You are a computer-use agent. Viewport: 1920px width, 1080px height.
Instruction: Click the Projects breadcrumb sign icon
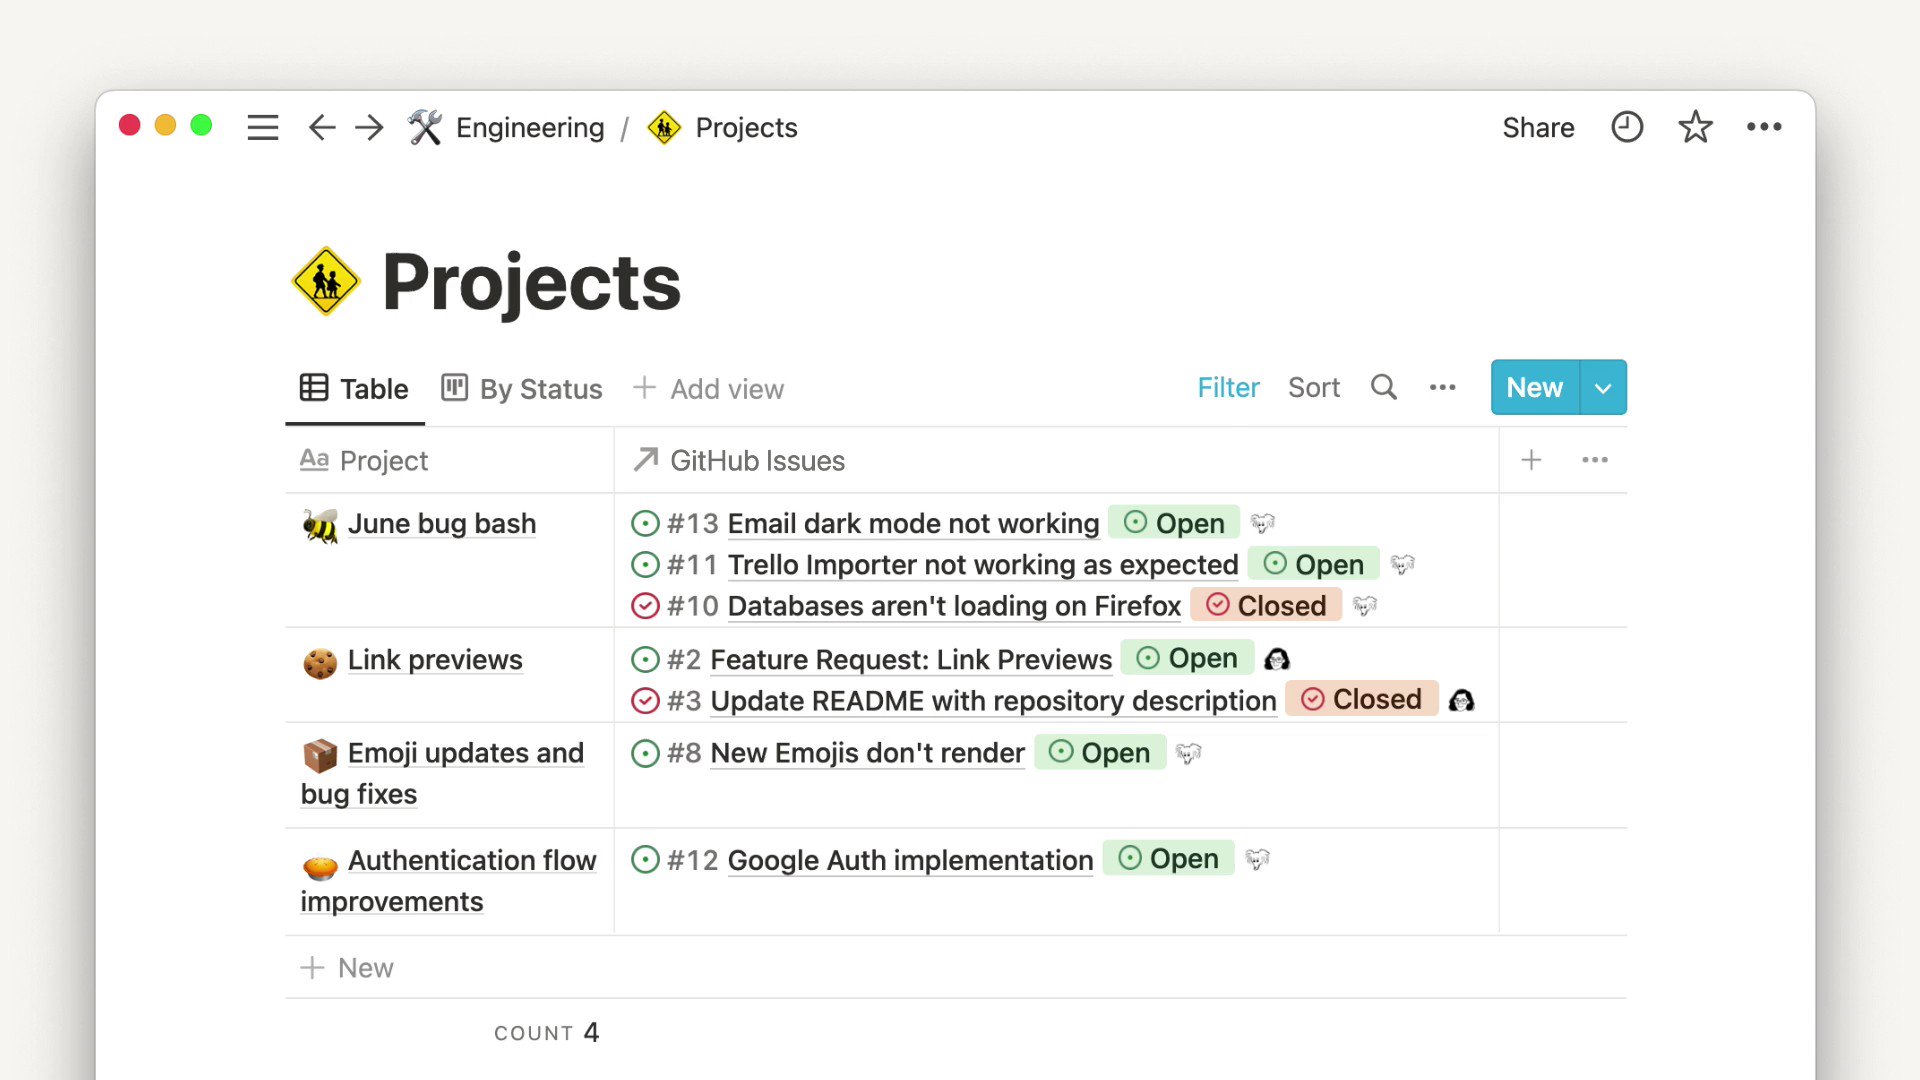point(664,128)
